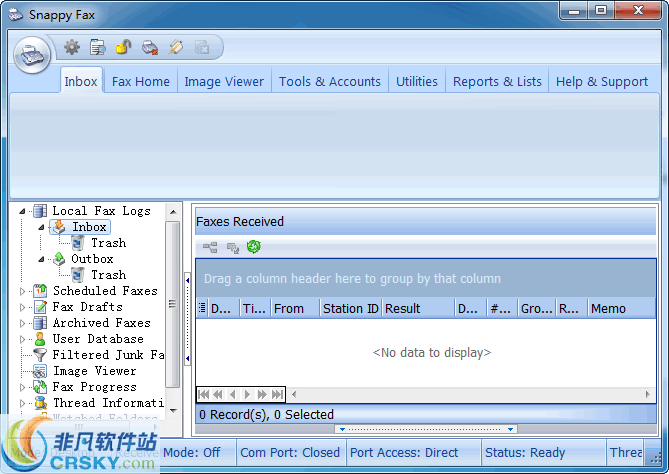Click the Image Viewer tree icon

tap(40, 371)
